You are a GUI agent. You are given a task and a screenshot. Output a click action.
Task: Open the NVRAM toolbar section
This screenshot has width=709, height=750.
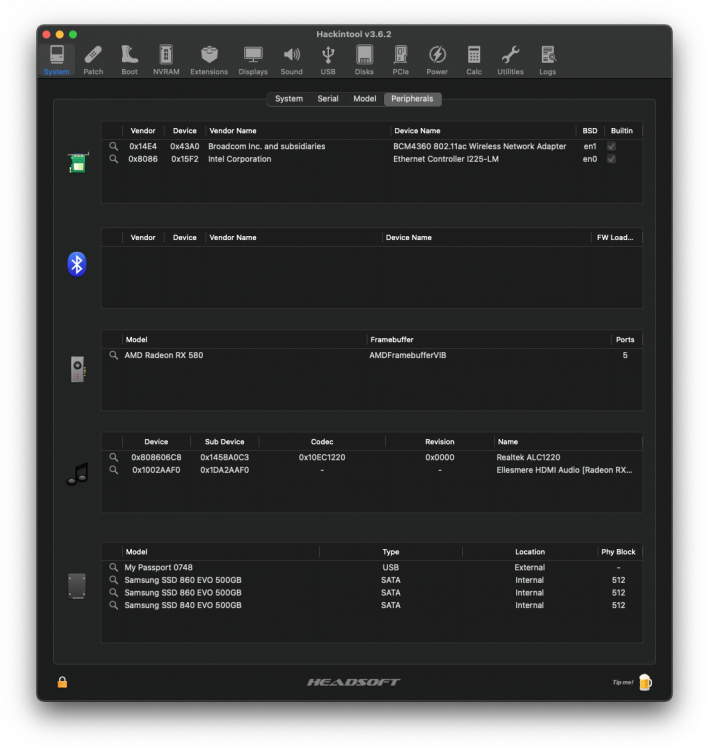click(x=166, y=60)
